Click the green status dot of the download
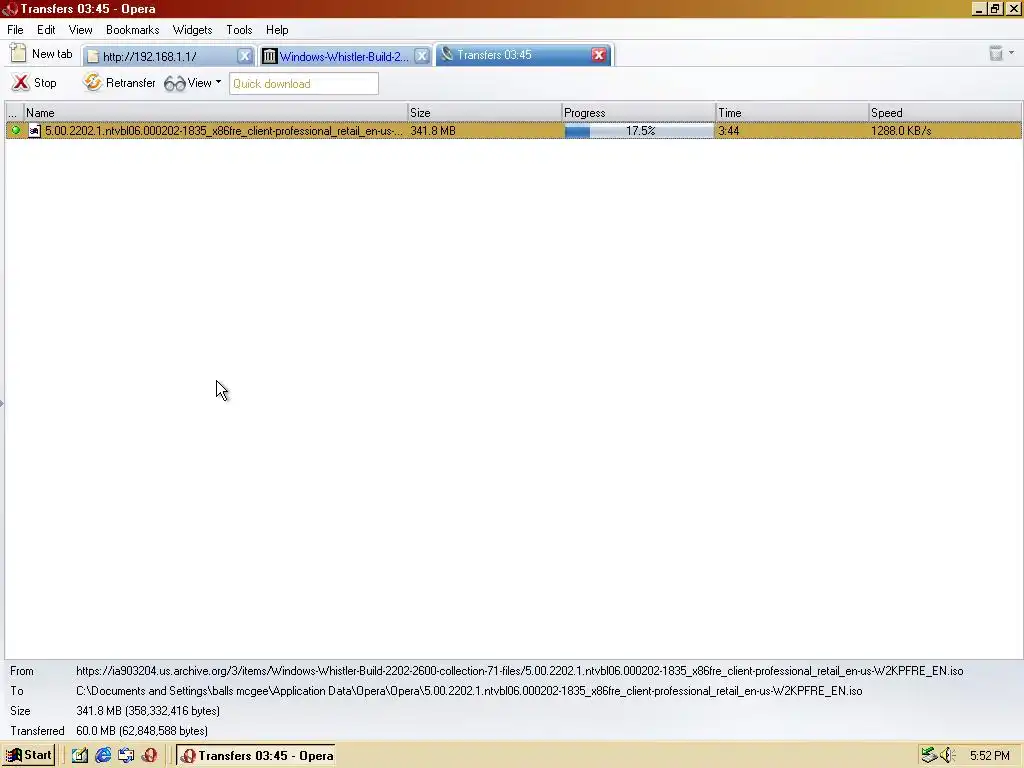 16,131
